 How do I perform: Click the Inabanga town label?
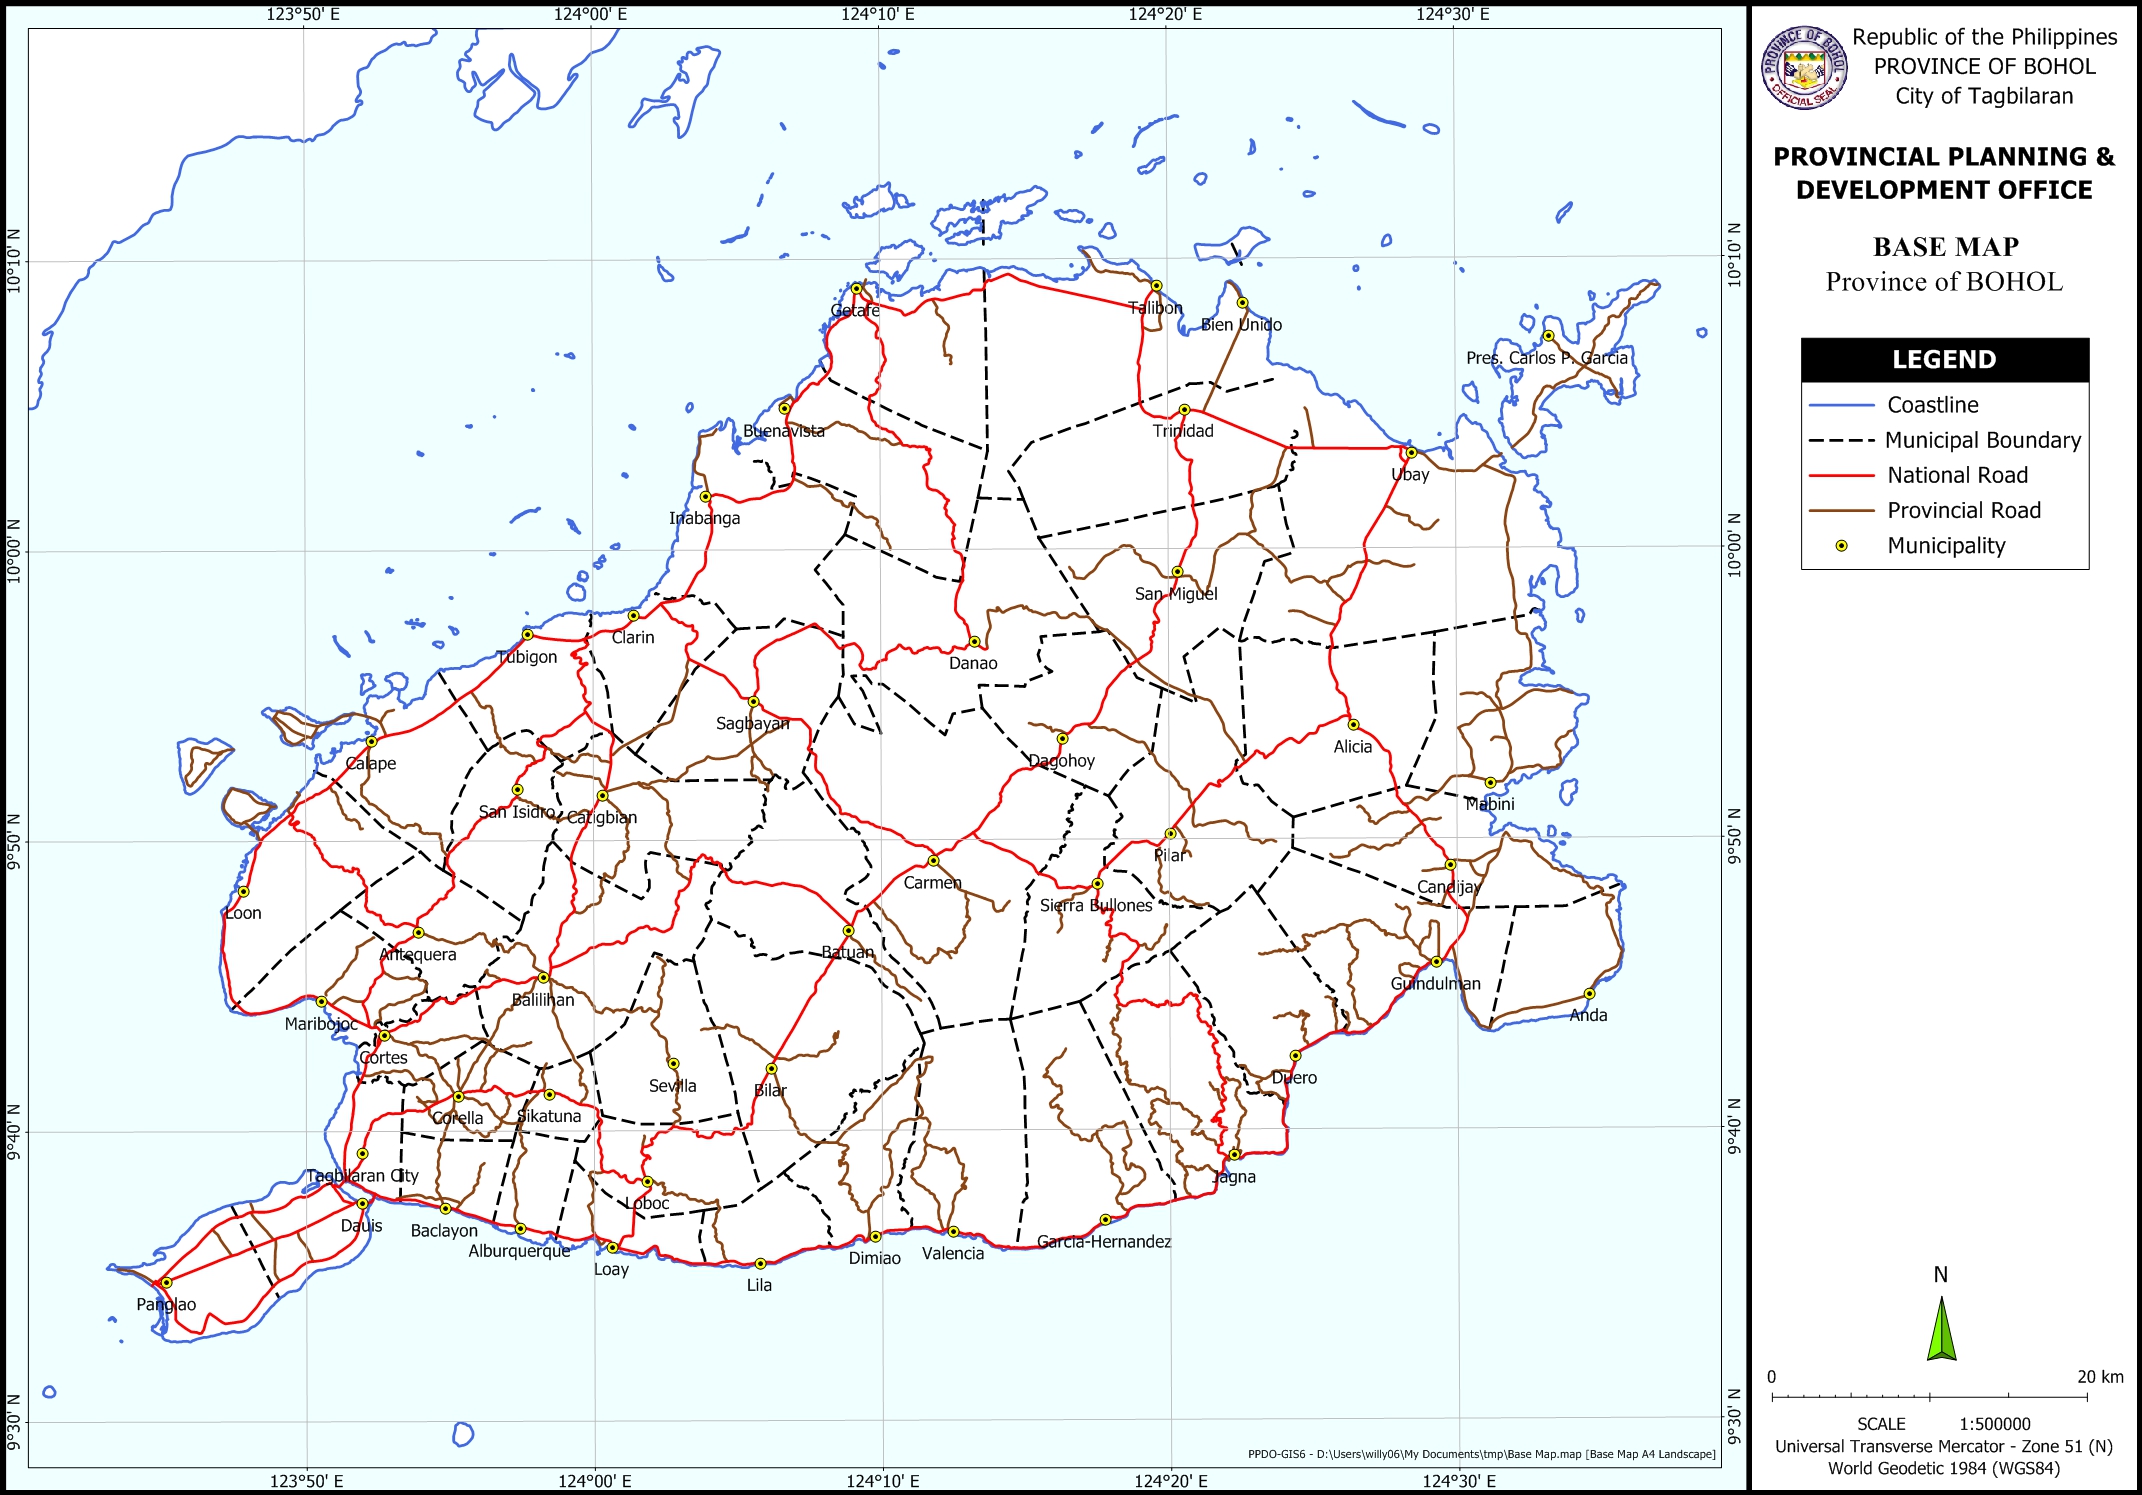point(704,519)
